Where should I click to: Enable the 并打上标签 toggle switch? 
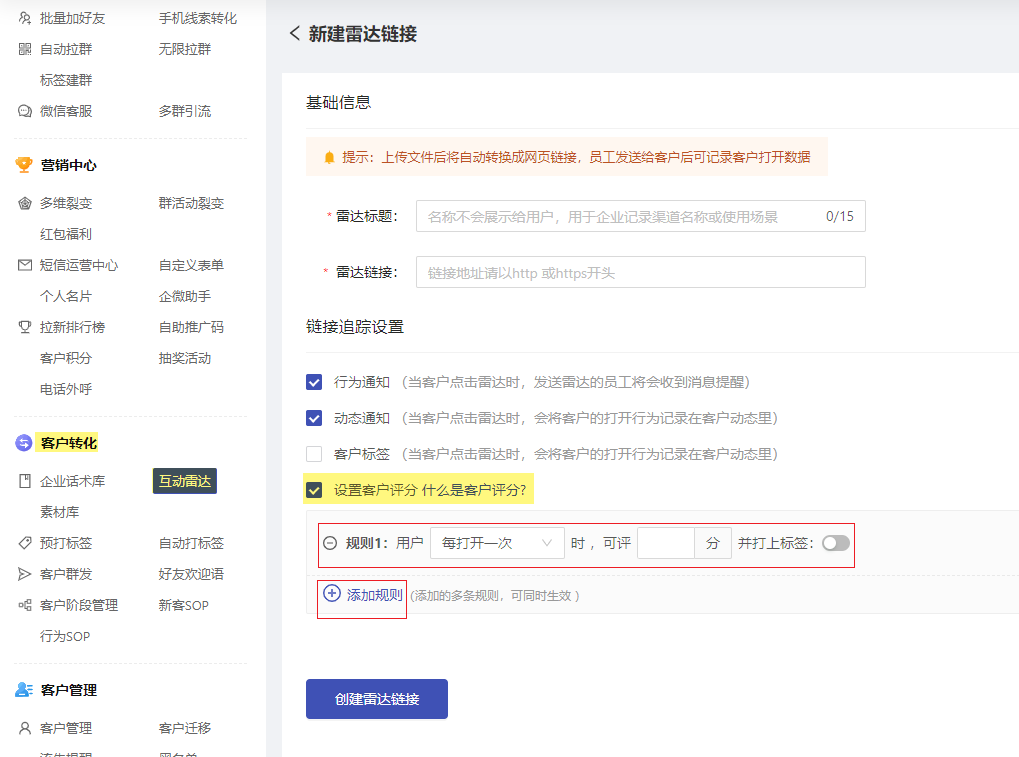(836, 543)
